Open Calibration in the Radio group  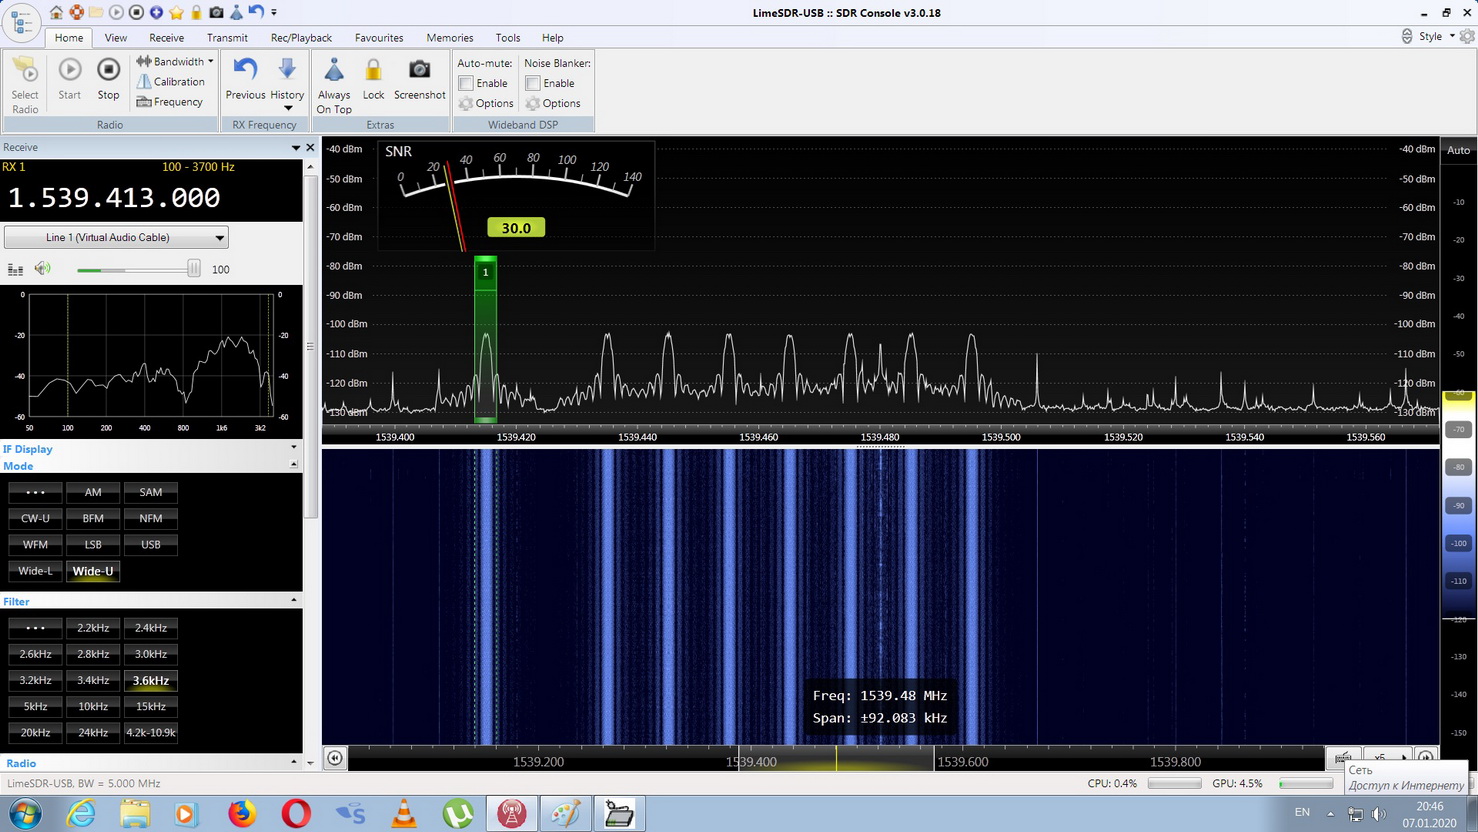pos(171,82)
